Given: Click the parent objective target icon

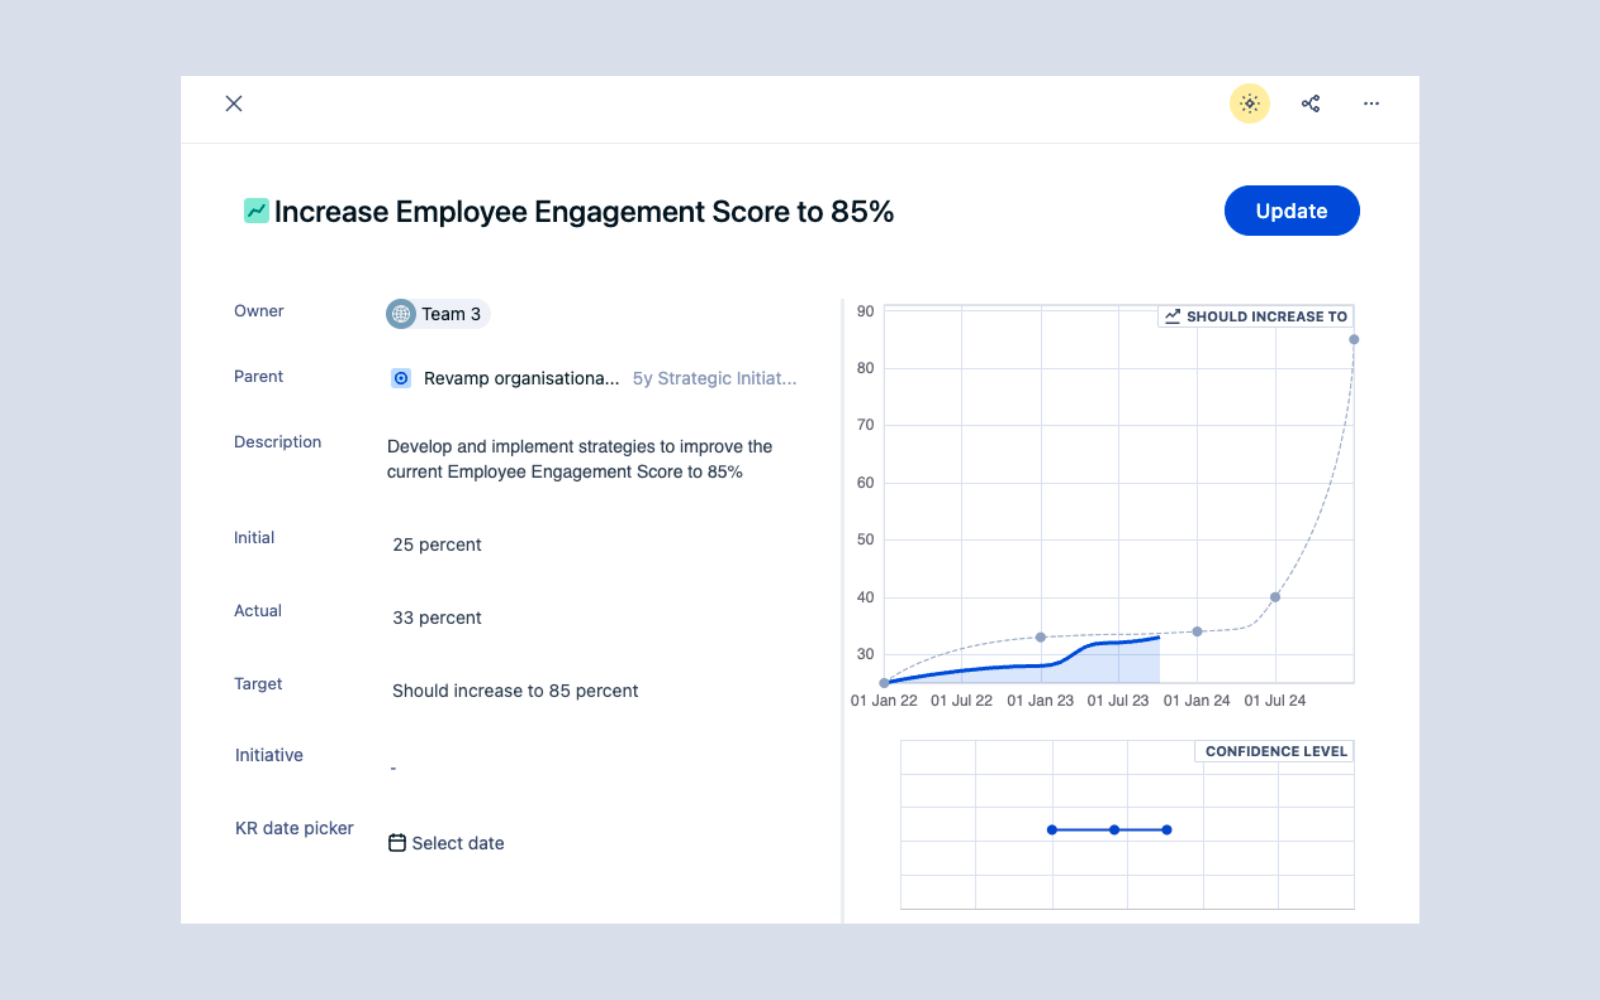Looking at the screenshot, I should (x=401, y=378).
